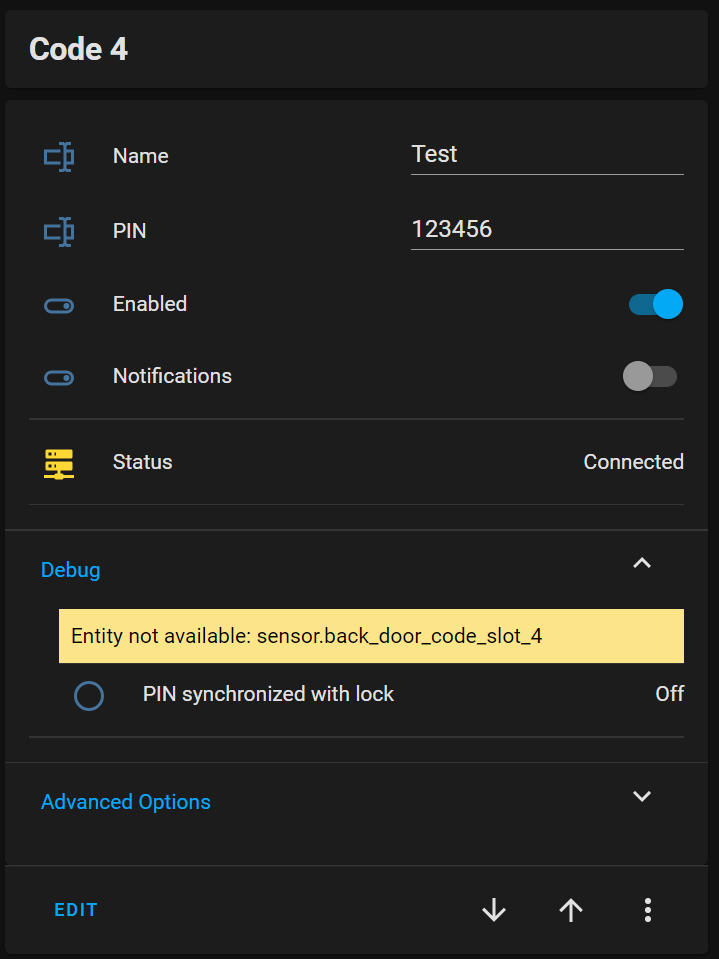719x959 pixels.
Task: Click the toggle icon next to Notifications label
Action: click(x=58, y=377)
